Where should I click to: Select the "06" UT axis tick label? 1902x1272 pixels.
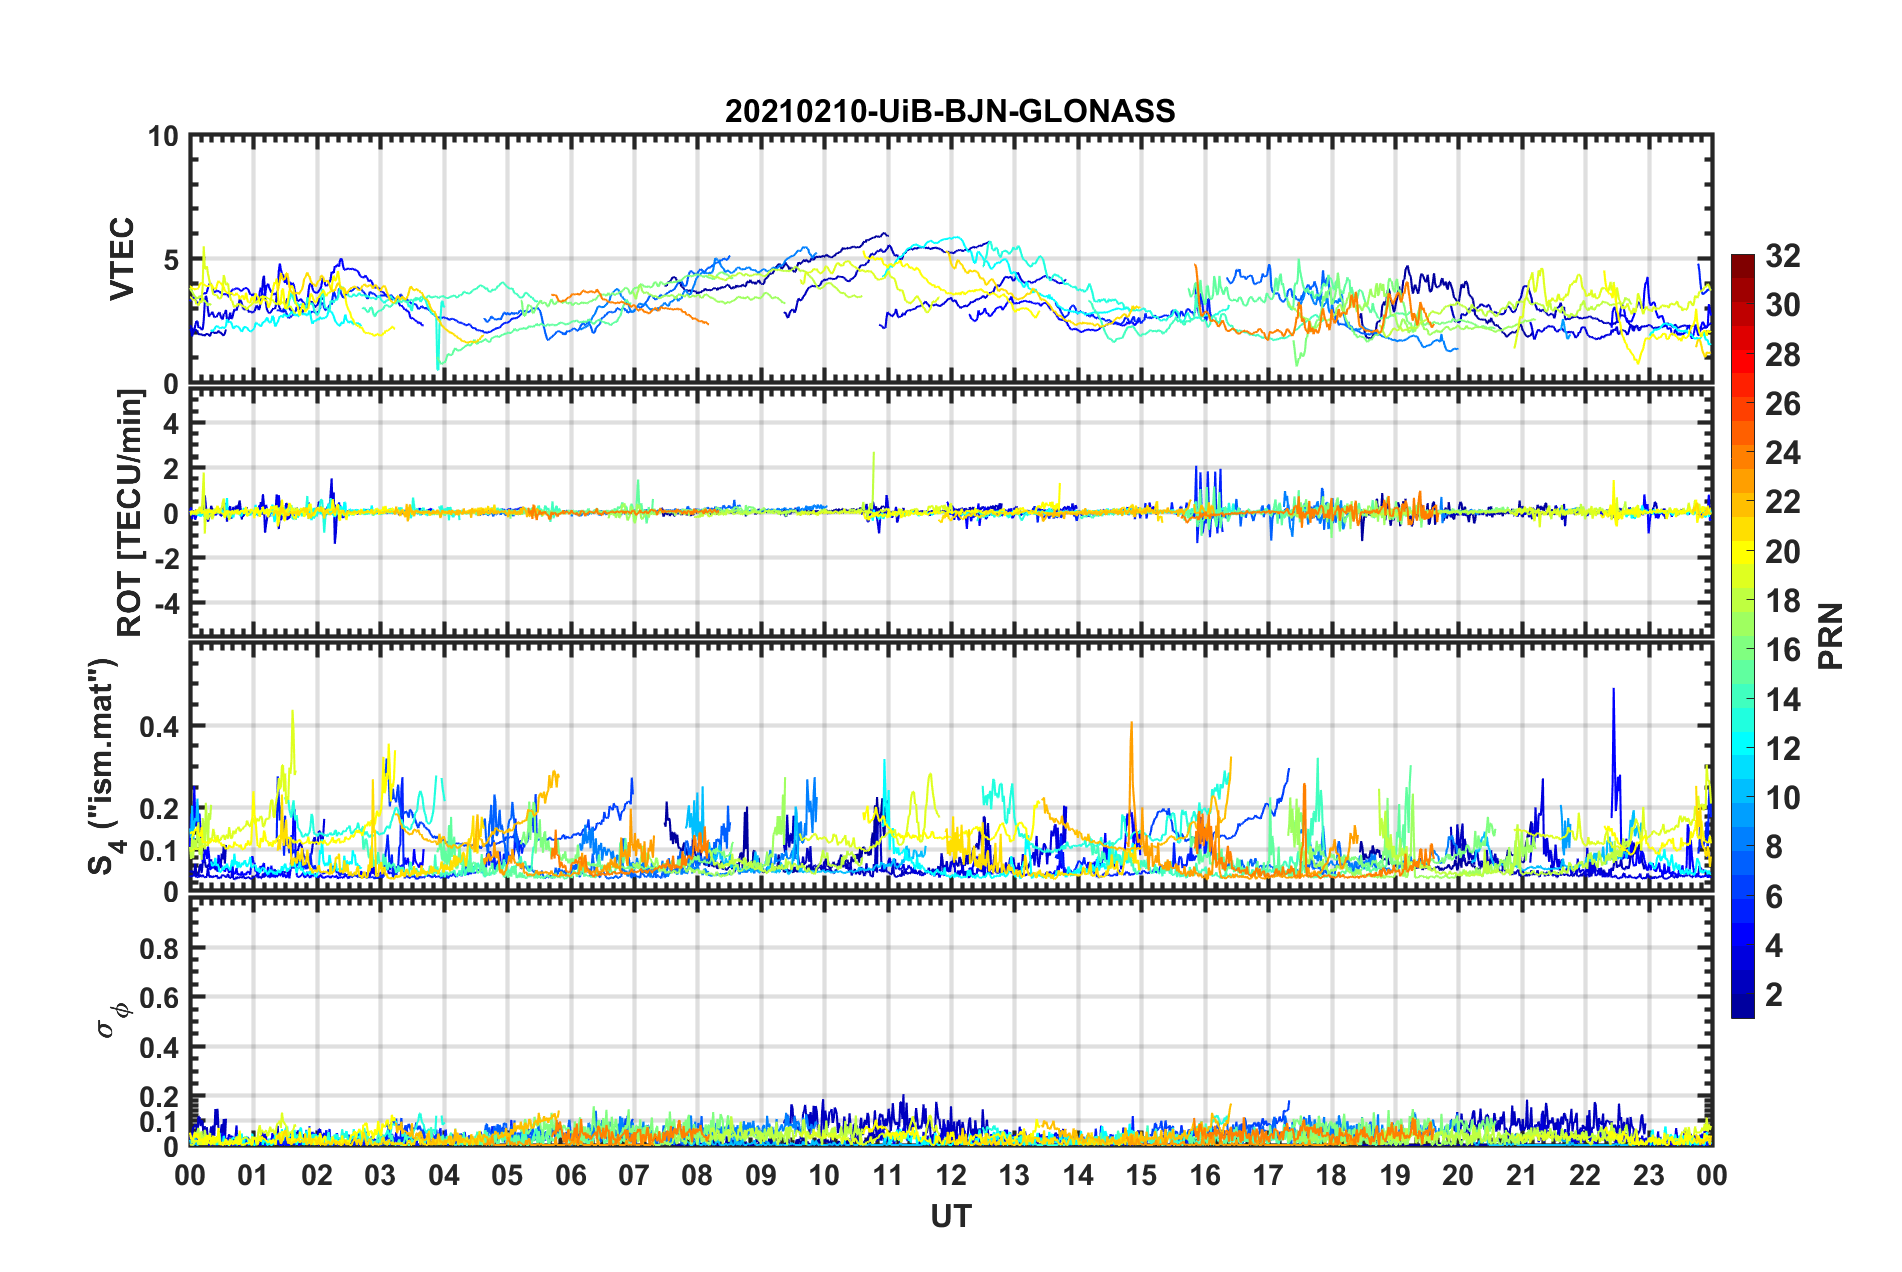click(571, 1175)
